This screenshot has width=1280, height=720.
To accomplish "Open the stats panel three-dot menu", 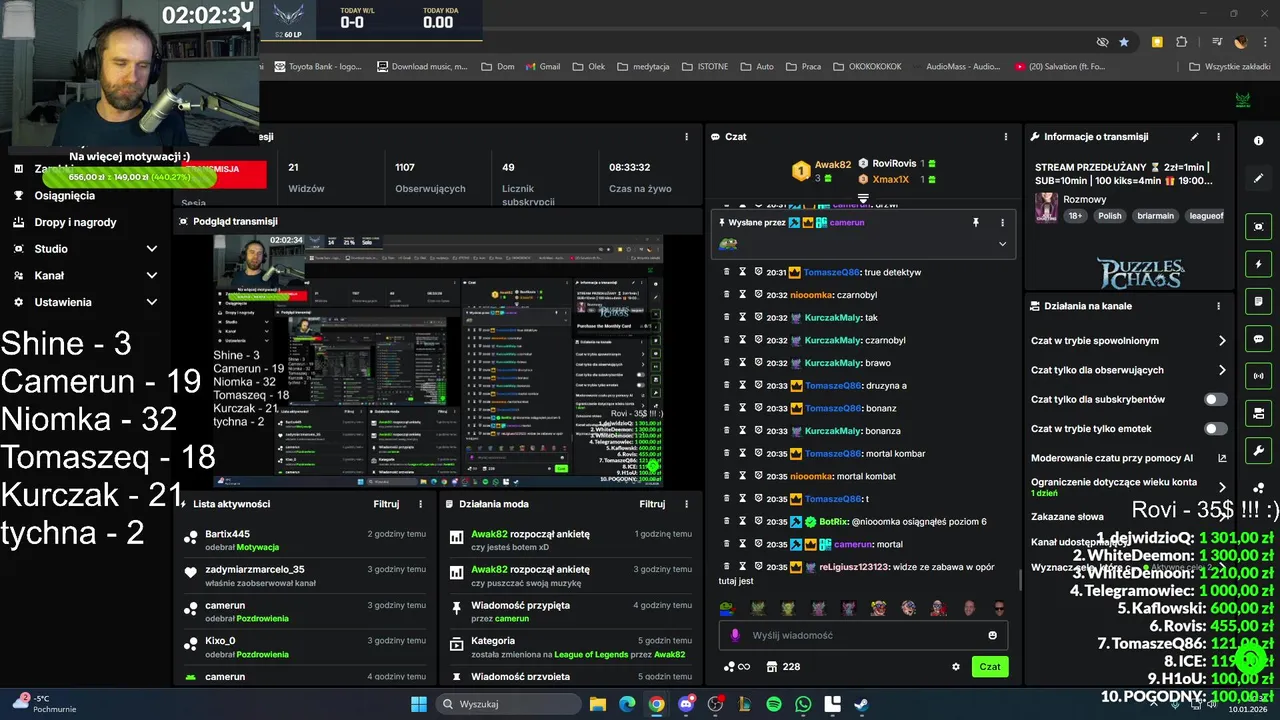I will (686, 137).
